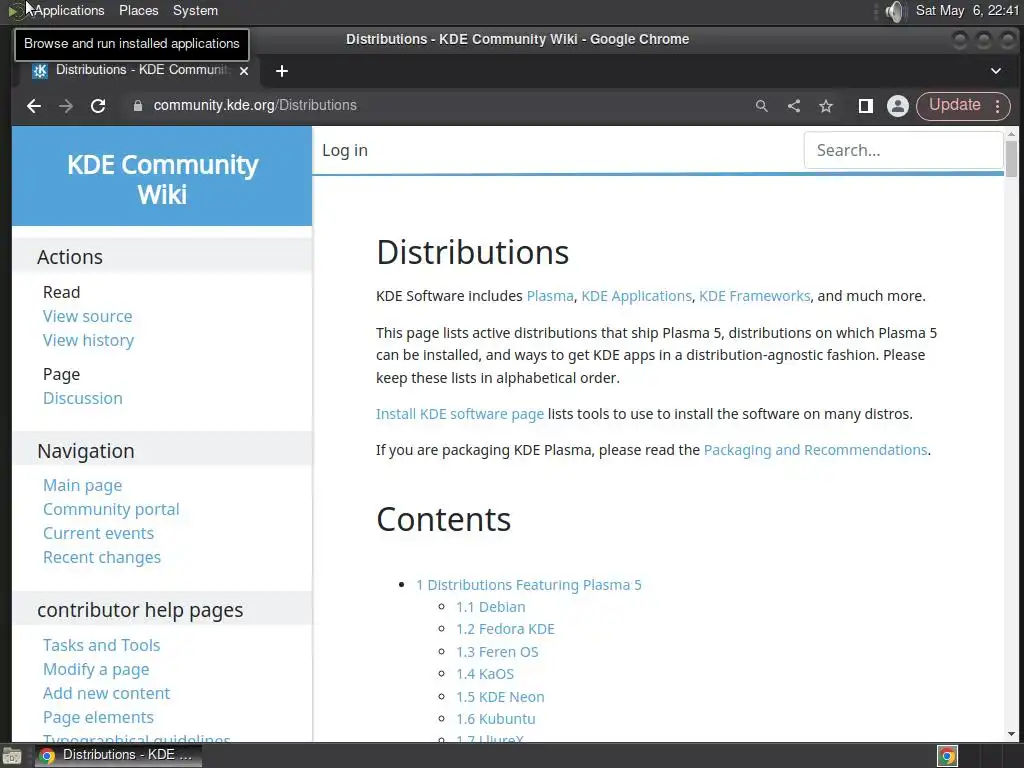Image resolution: width=1024 pixels, height=768 pixels.
Task: Open View source link
Action: point(88,316)
